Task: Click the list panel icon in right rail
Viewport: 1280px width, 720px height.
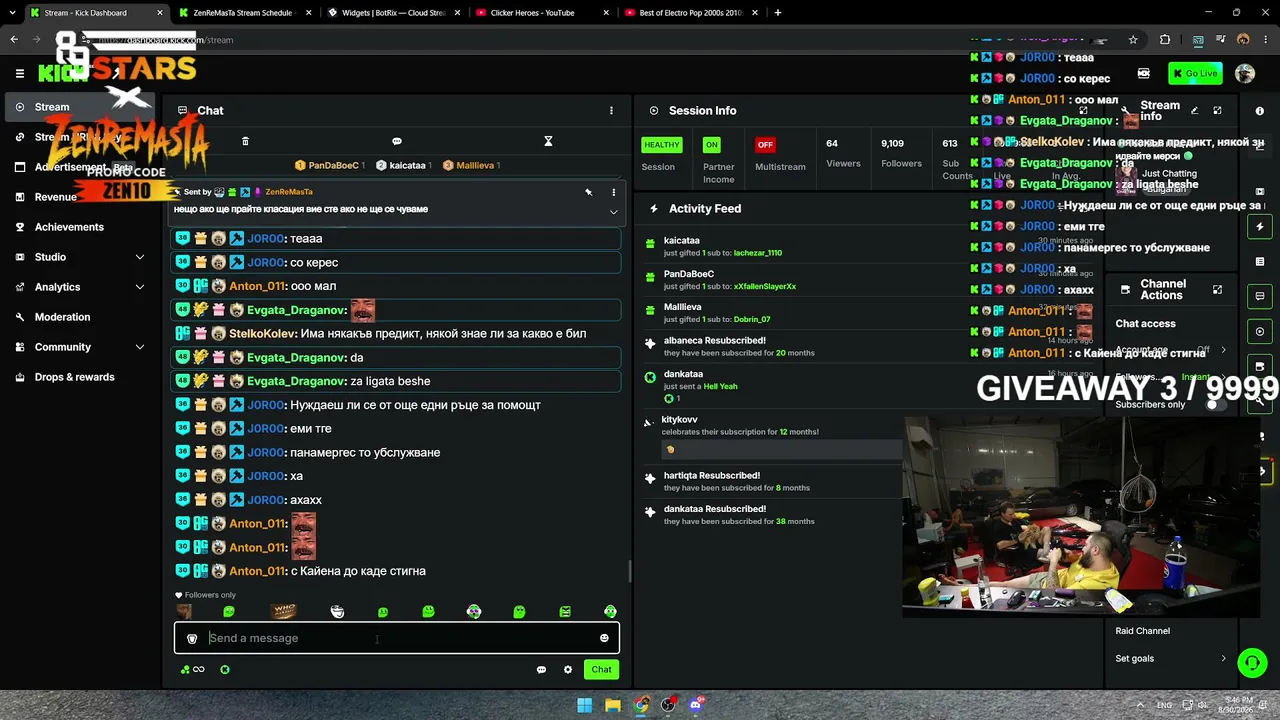Action: [x=1260, y=262]
